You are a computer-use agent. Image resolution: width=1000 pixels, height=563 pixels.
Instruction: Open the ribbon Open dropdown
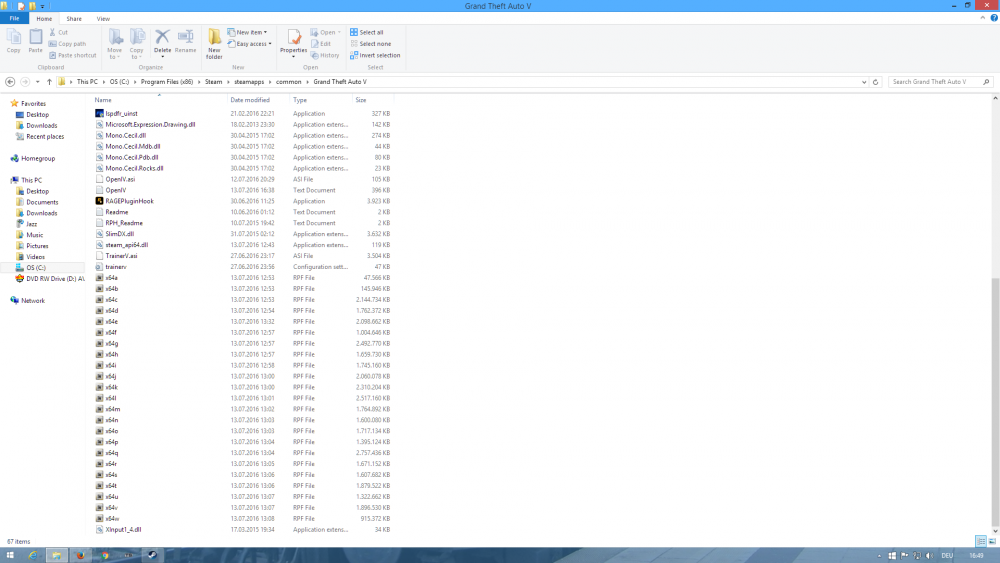point(326,33)
